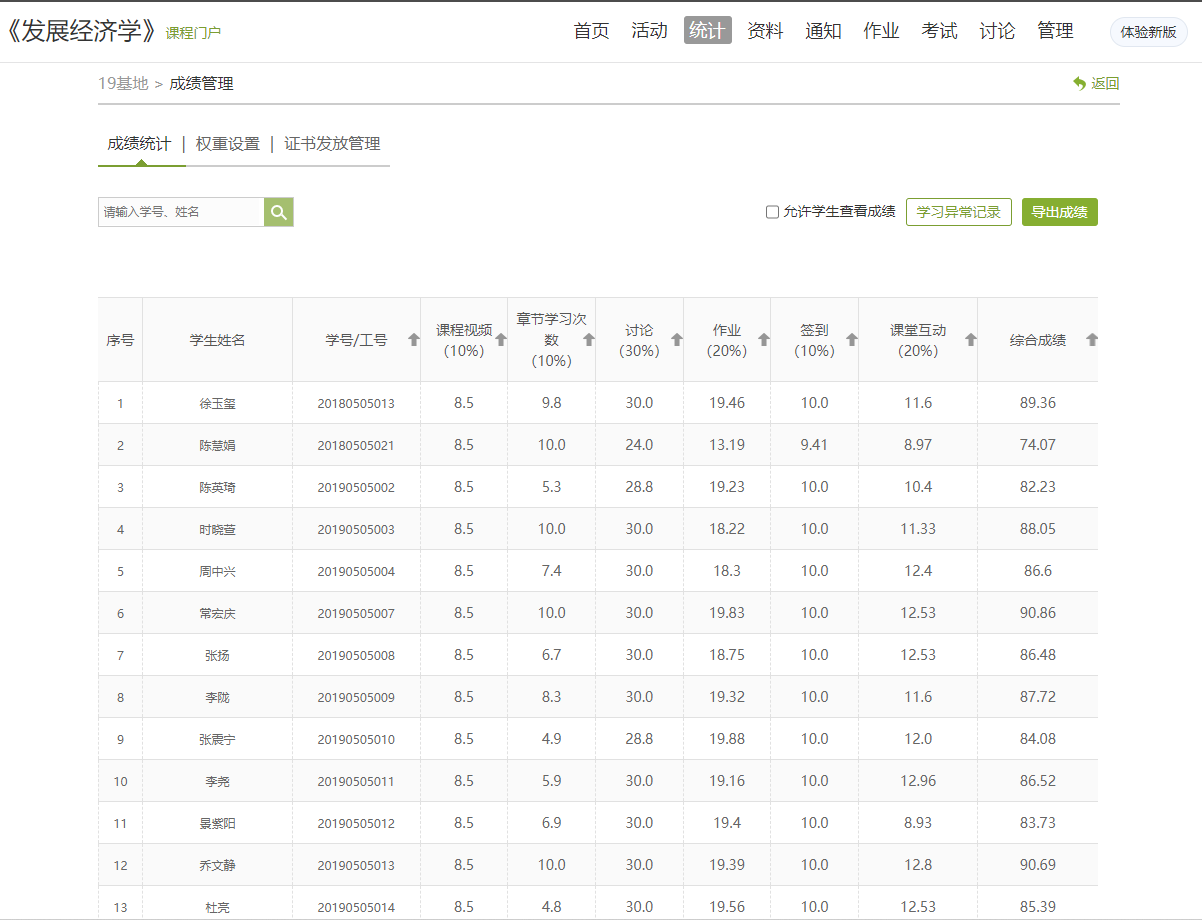Click the 体验新版 button
Screen dimensions: 1202x920
click(x=1148, y=32)
